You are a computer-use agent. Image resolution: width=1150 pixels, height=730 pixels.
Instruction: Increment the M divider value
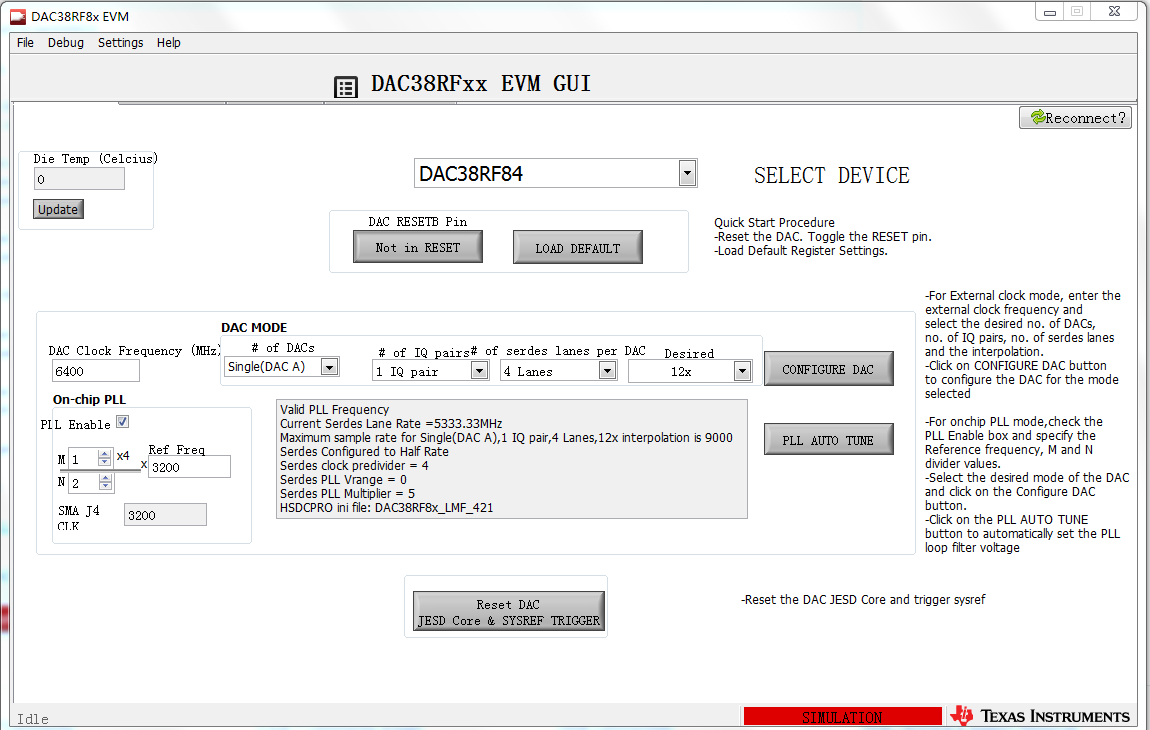point(105,454)
